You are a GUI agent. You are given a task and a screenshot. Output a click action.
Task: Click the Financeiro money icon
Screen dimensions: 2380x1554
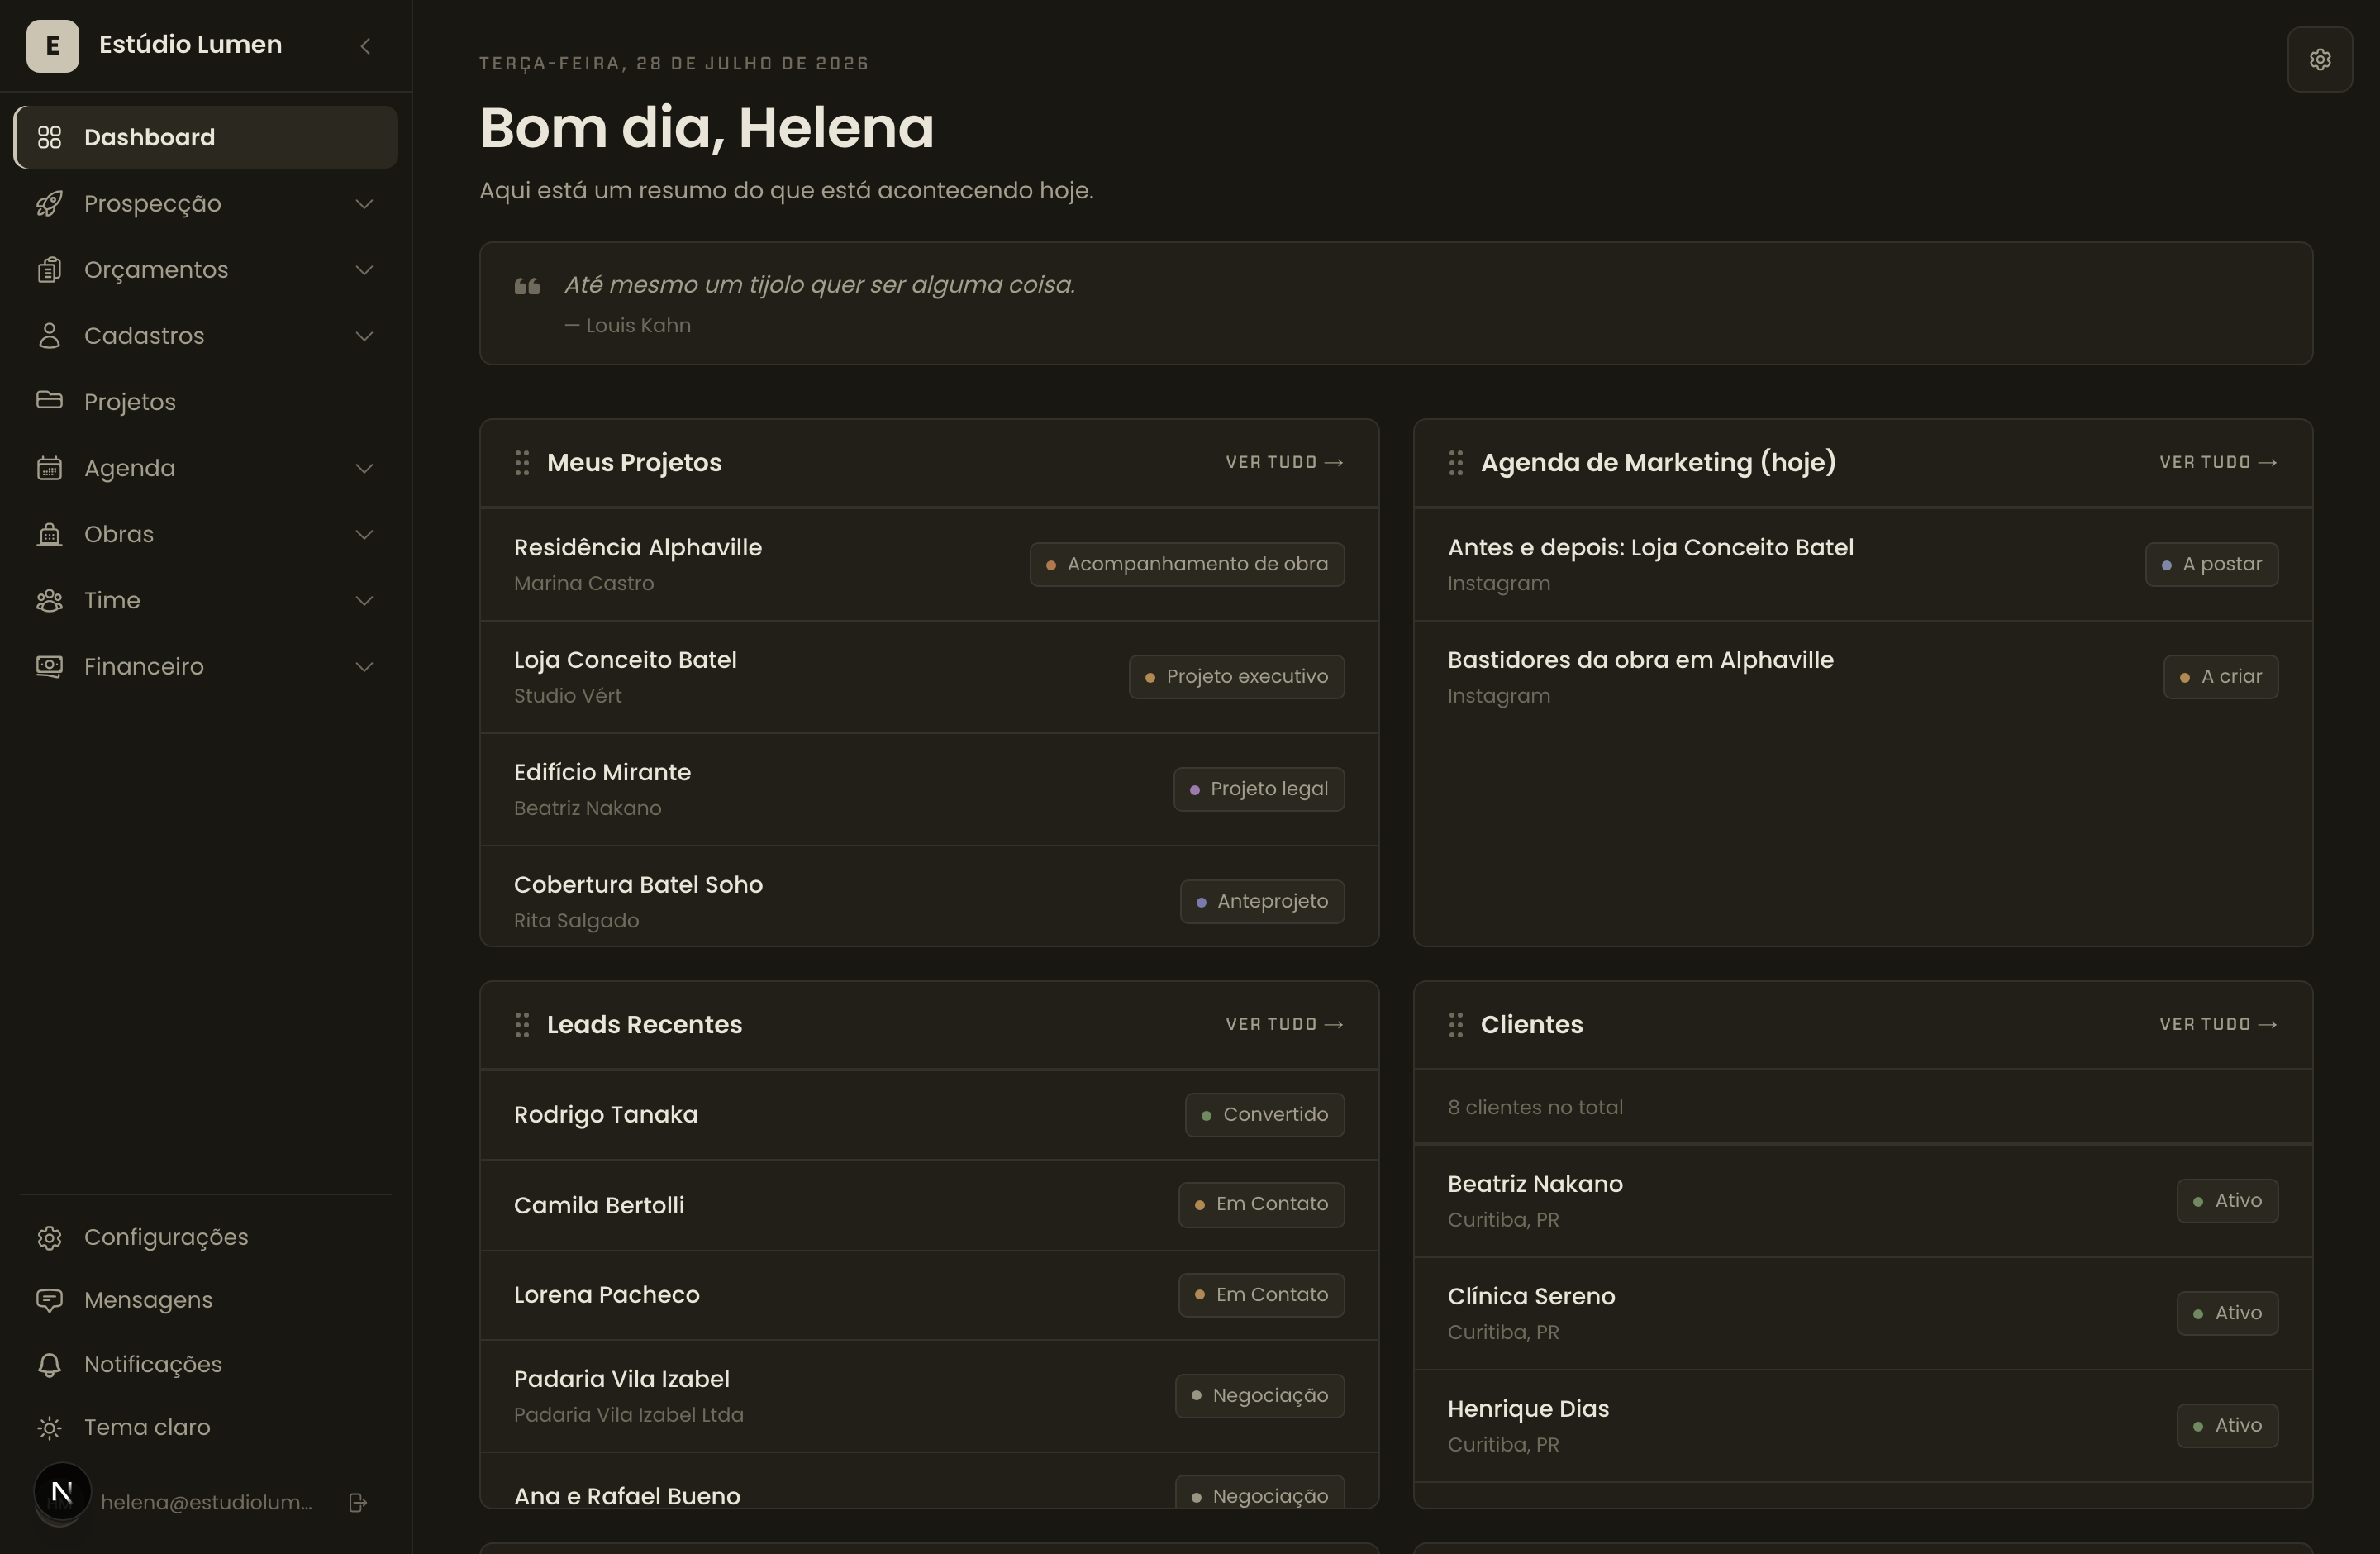point(49,666)
